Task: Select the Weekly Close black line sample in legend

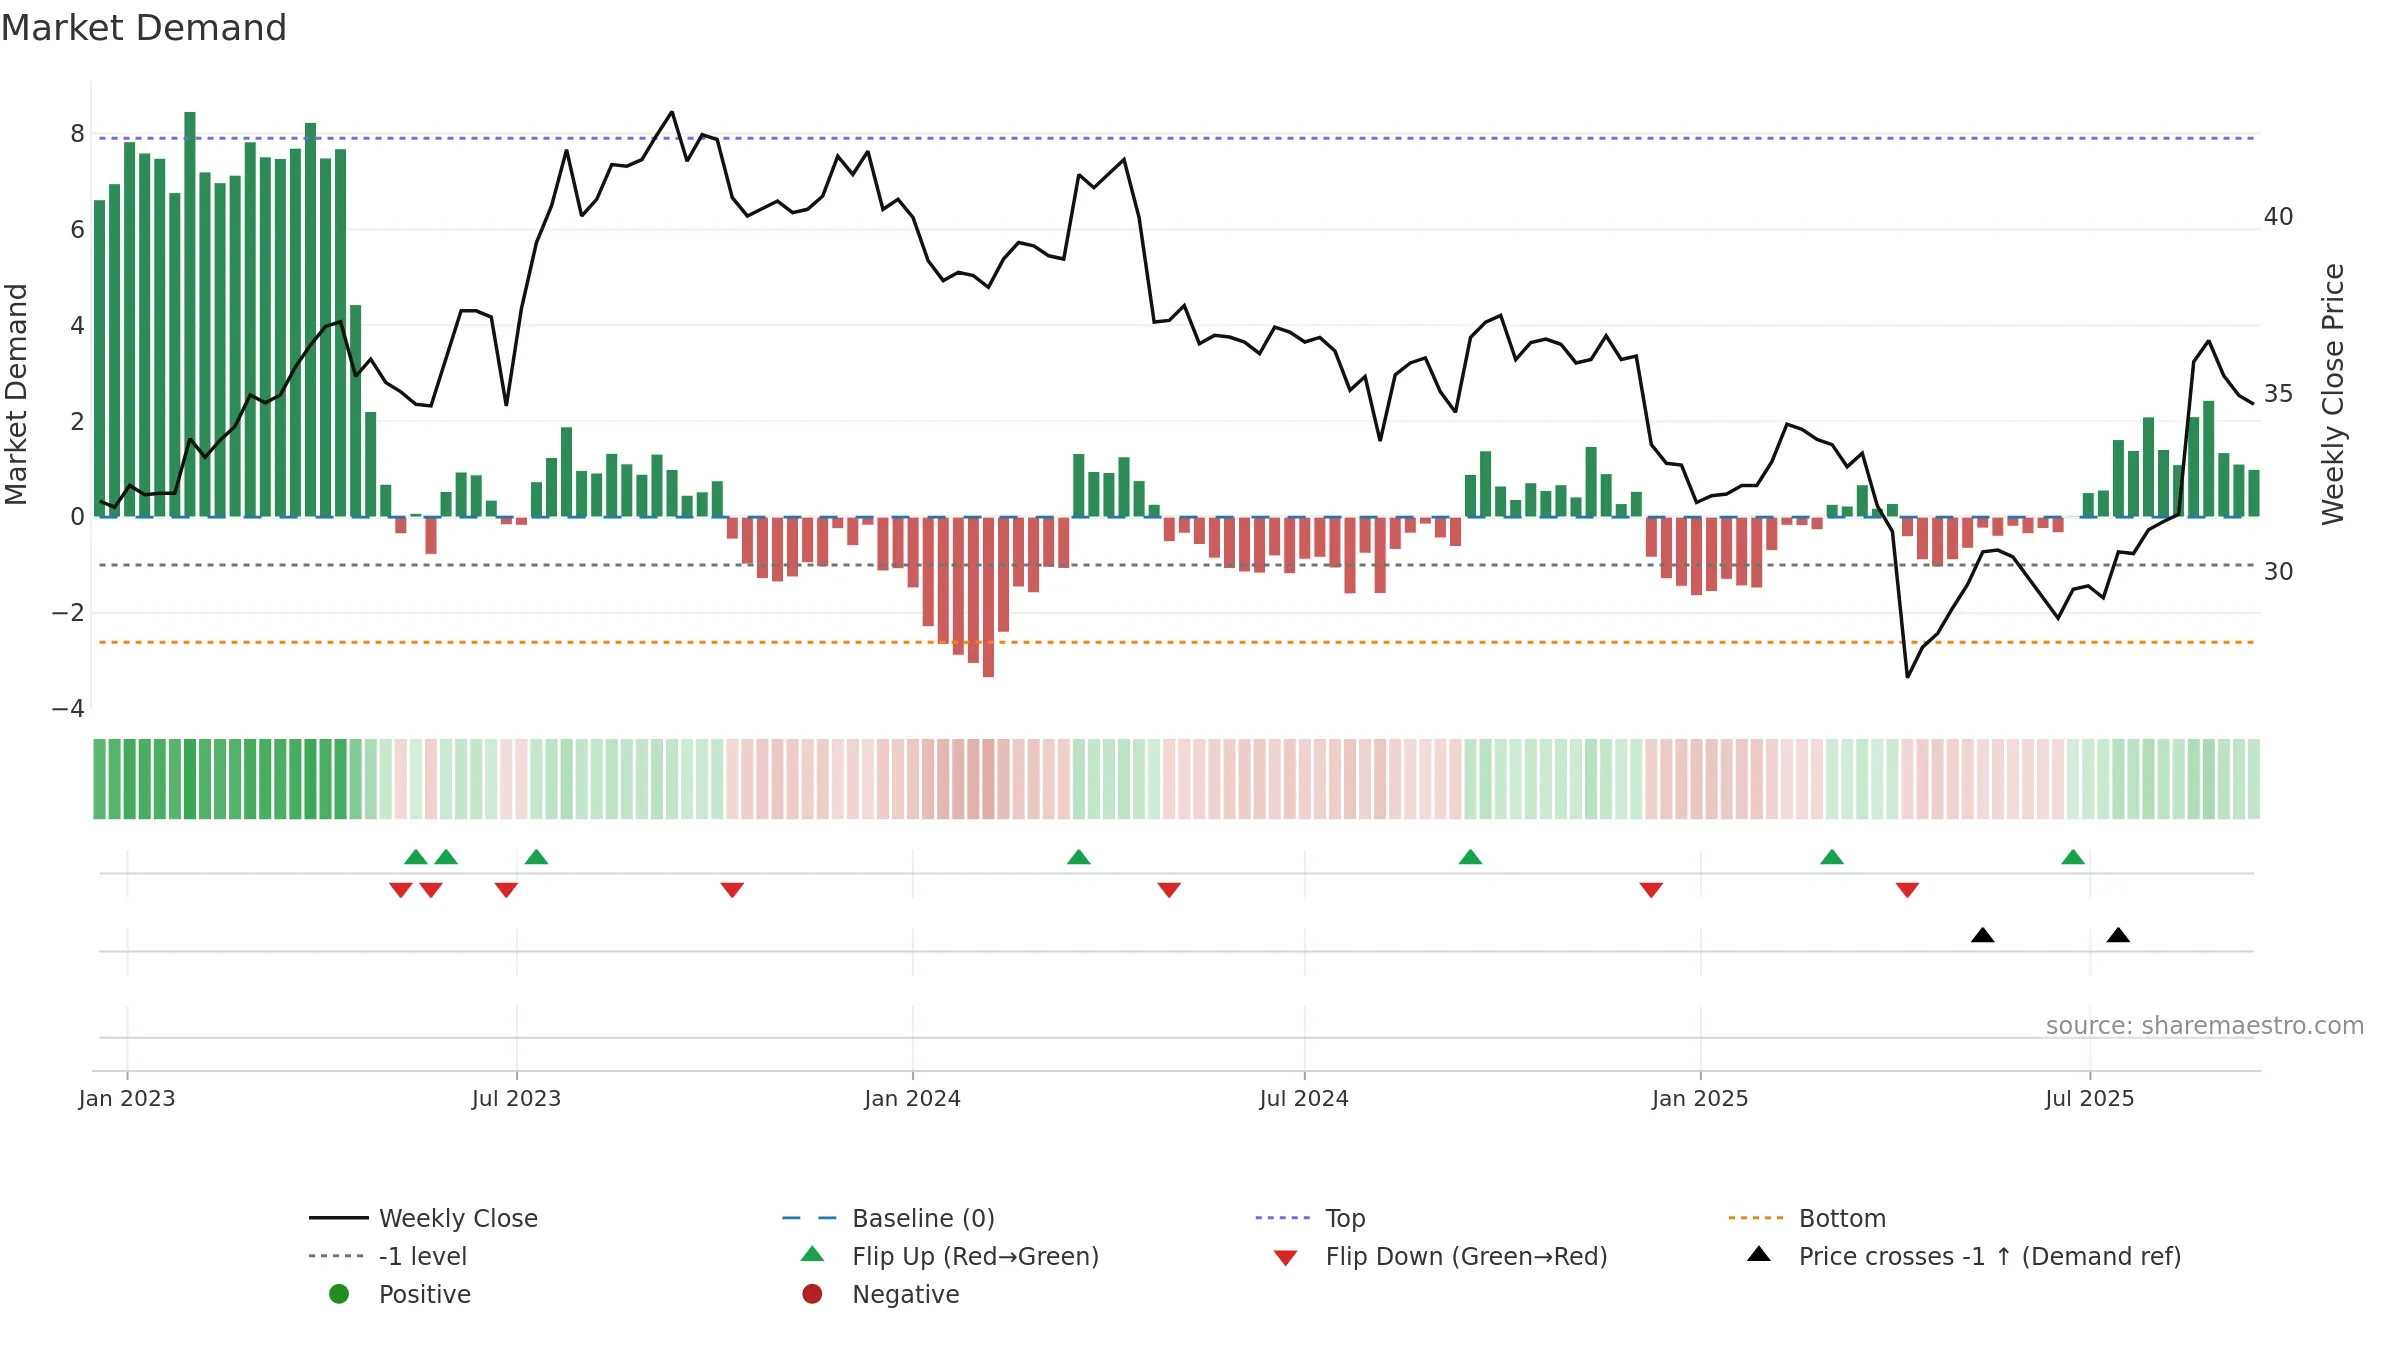Action: click(x=339, y=1218)
